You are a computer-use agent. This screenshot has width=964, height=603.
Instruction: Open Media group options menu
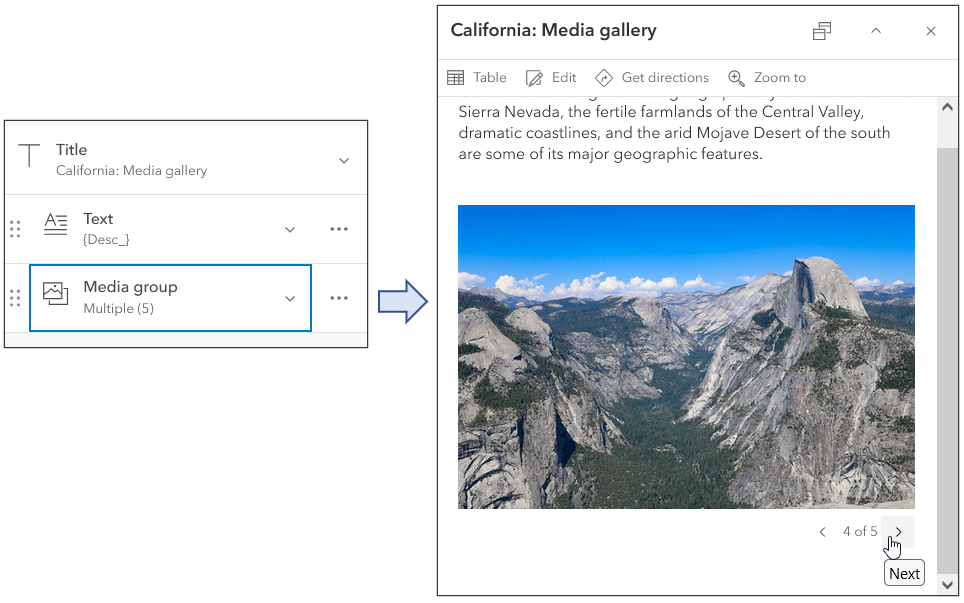339,298
